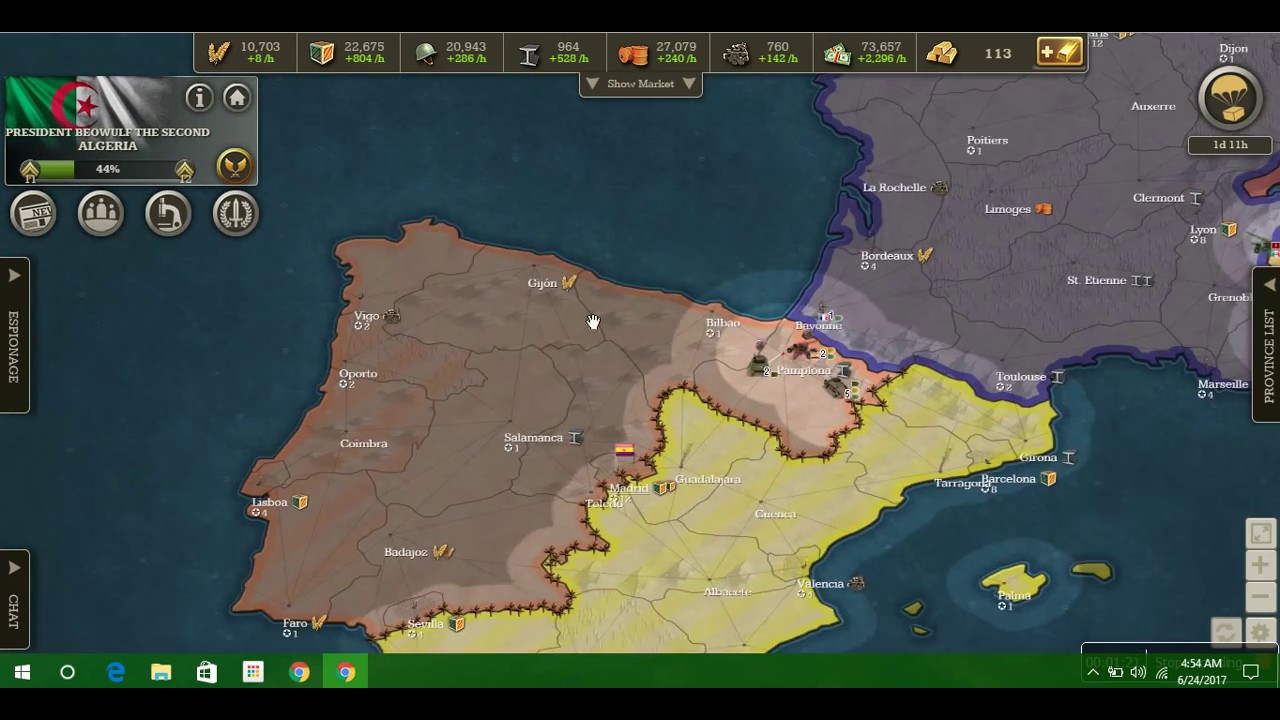1280x720 pixels.
Task: Open the coalitions sword wreath icon
Action: (x=236, y=213)
